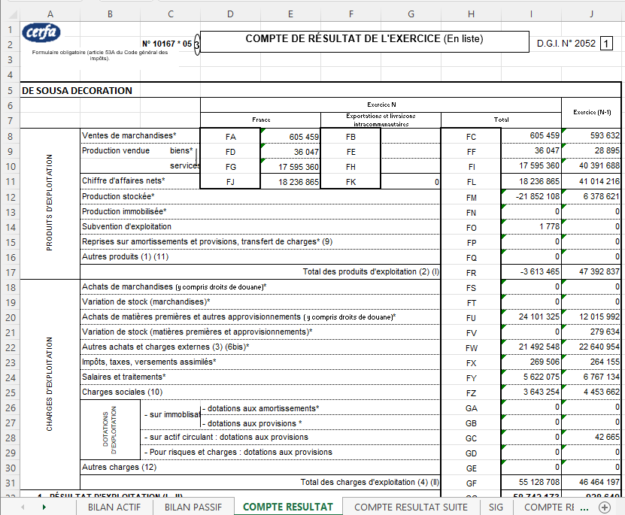This screenshot has width=625, height=515.
Task: Click the Production stockée total -21 852 108
Action: 530,198
